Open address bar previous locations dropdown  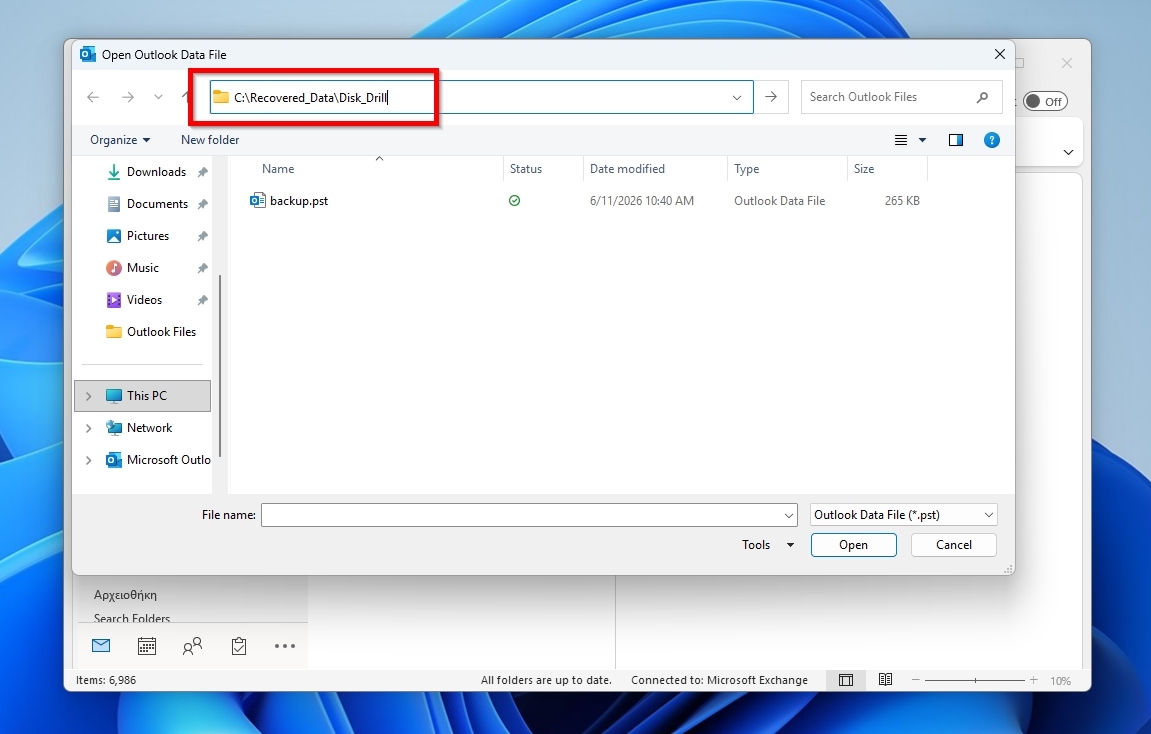click(x=736, y=97)
